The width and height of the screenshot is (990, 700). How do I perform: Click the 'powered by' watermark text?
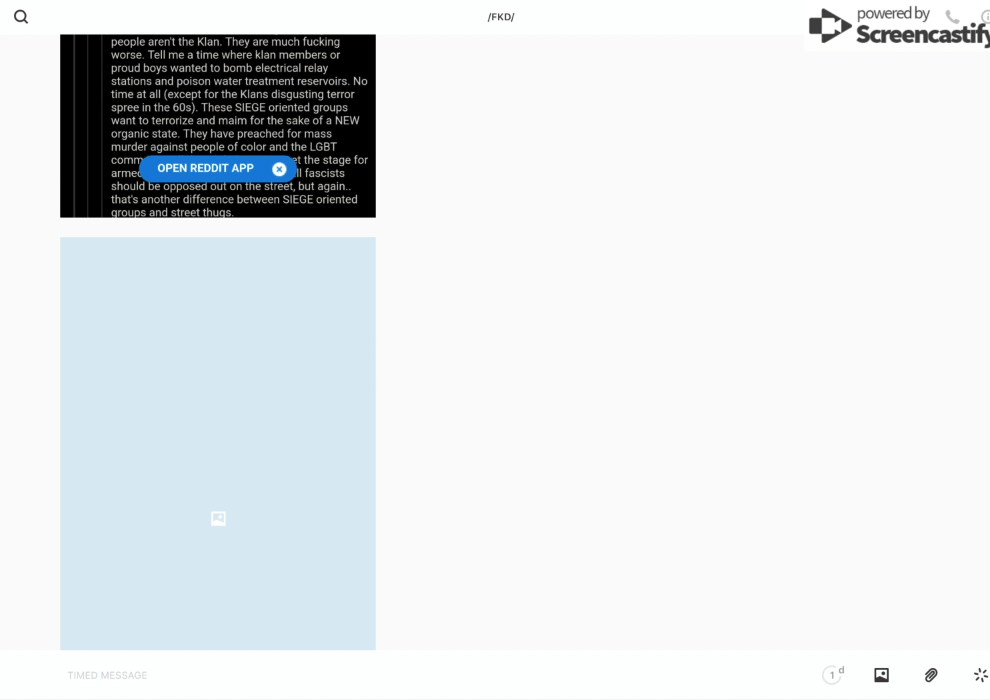893,14
